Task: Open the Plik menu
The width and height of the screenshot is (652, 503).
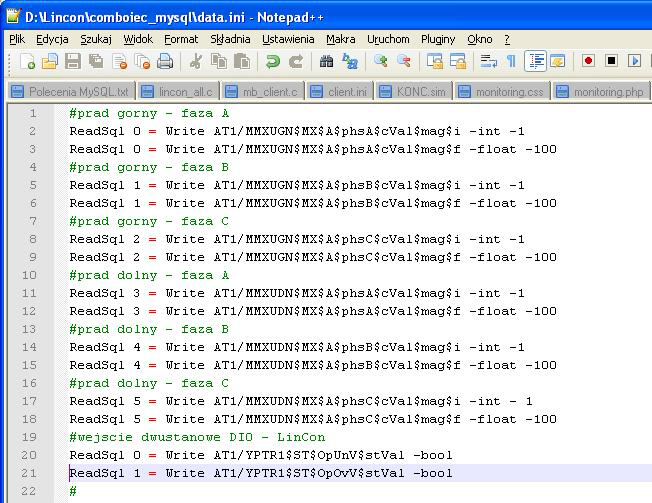Action: click(17, 39)
